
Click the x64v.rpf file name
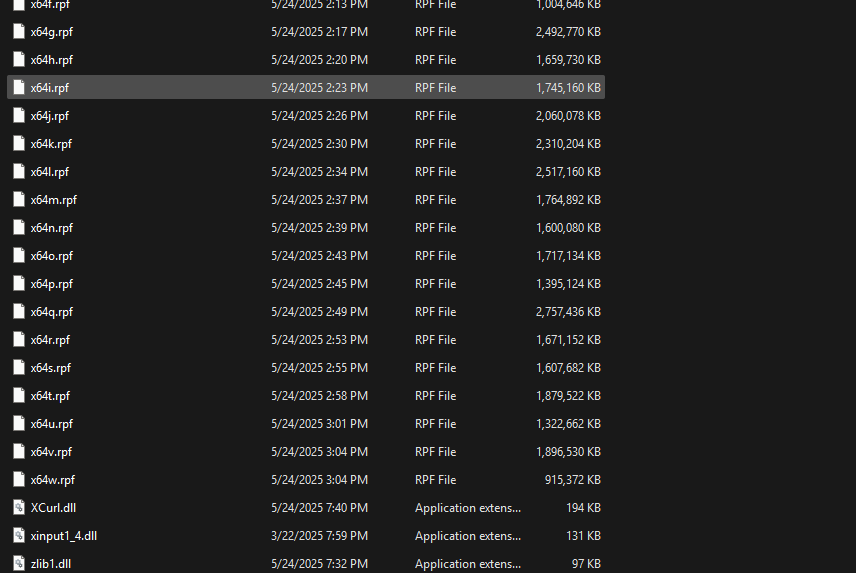coord(51,452)
